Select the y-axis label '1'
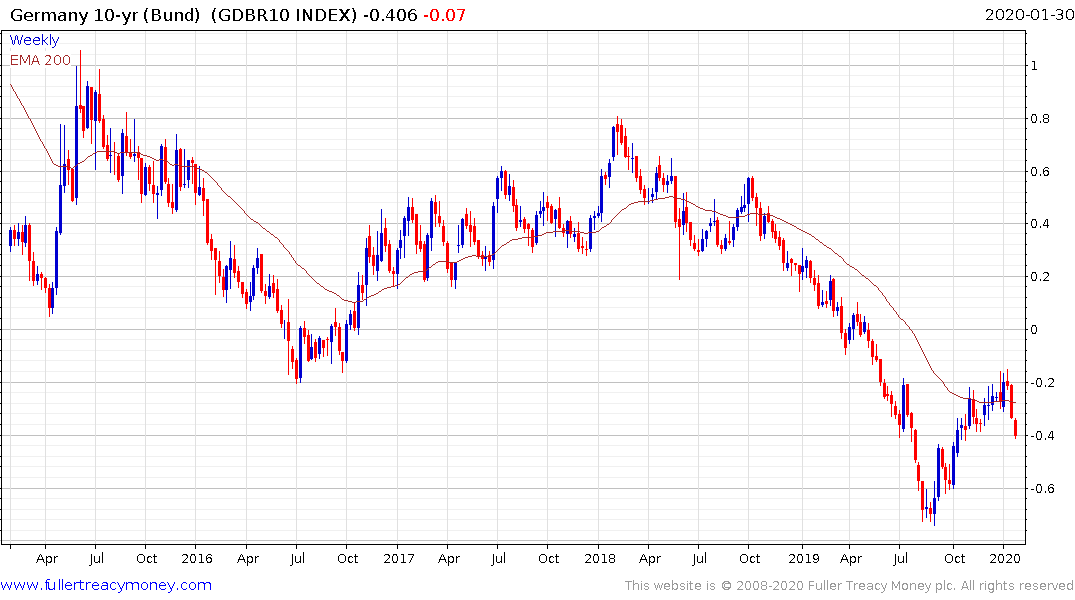Image resolution: width=1075 pixels, height=600 pixels. click(1035, 66)
